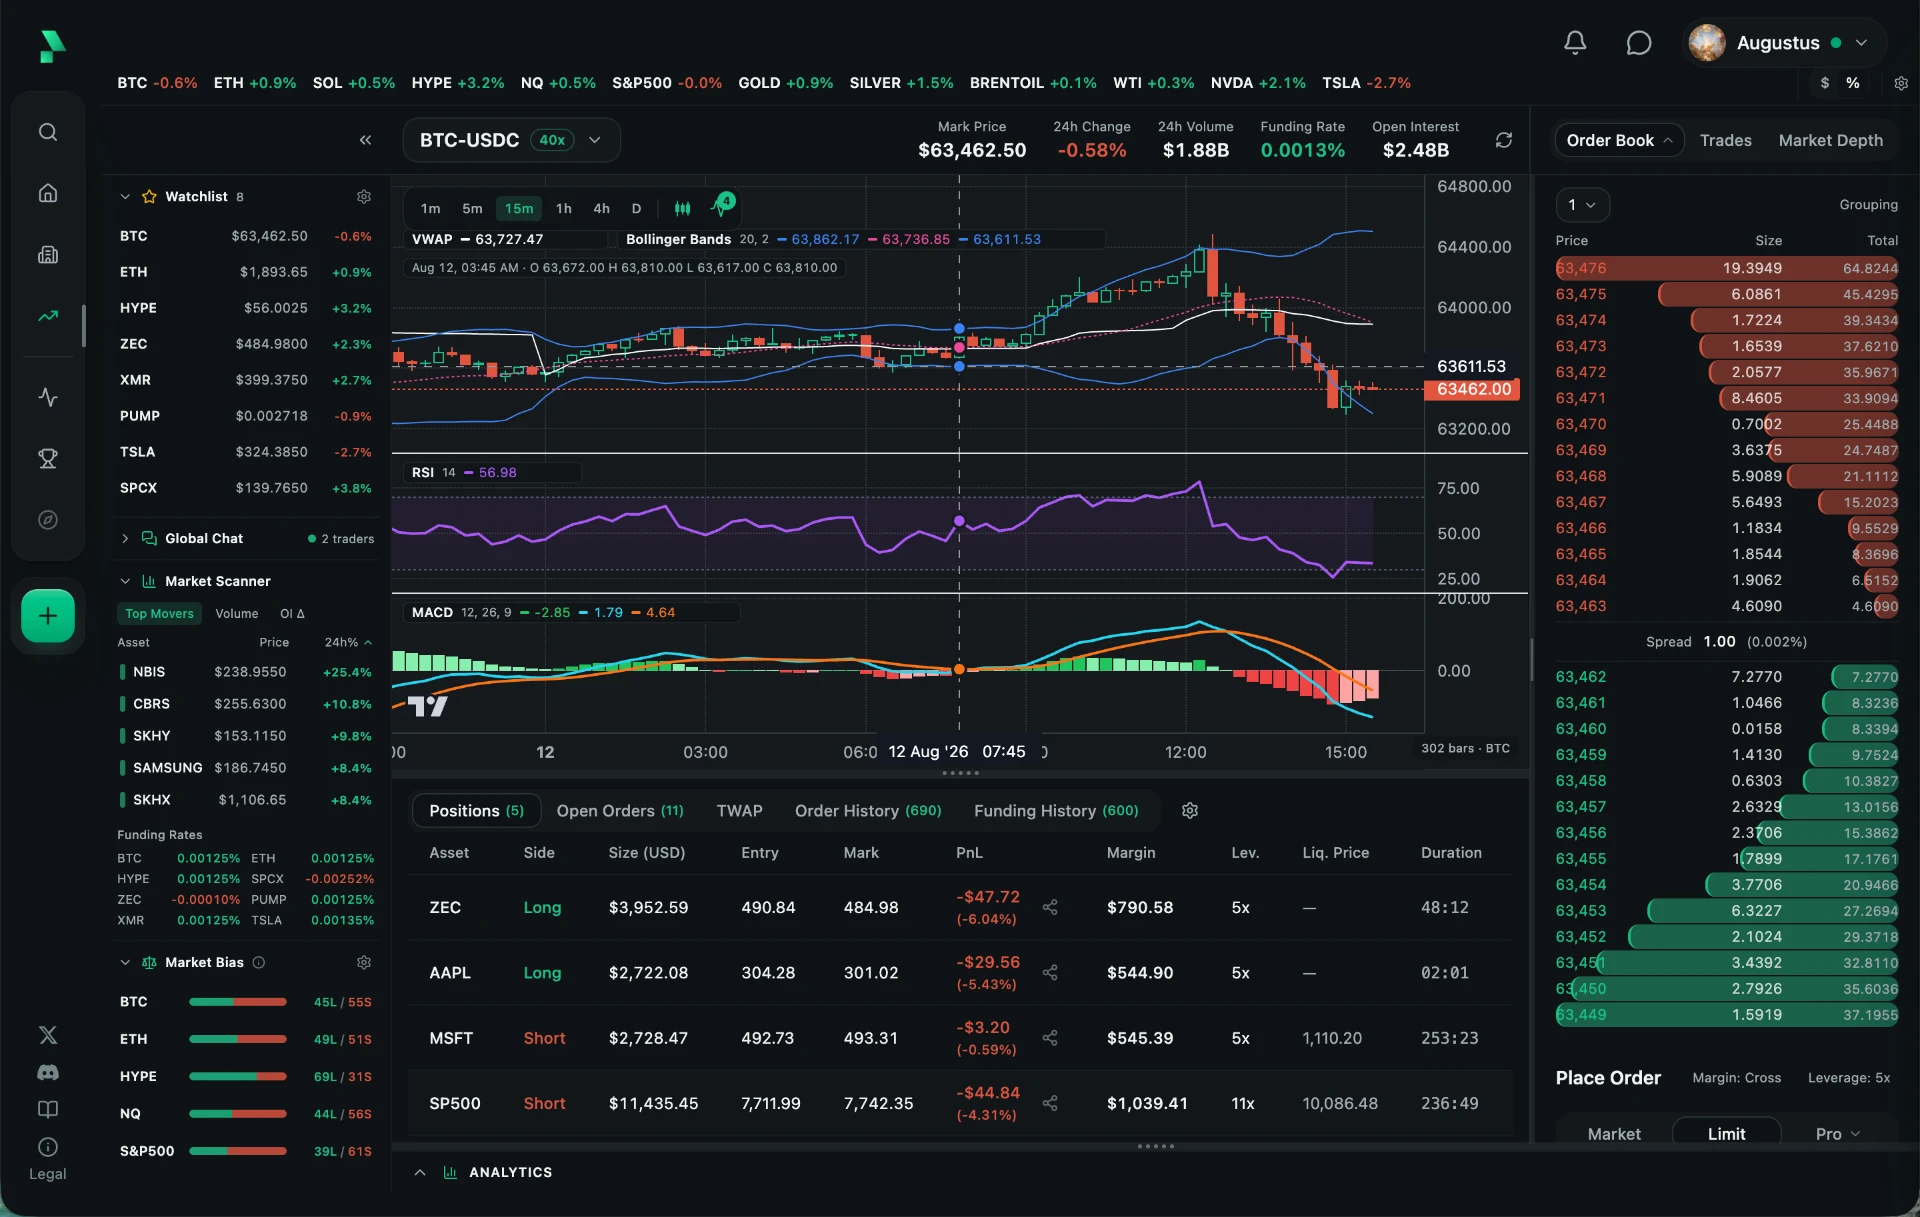
Task: Choose the Limit order type
Action: [1726, 1134]
